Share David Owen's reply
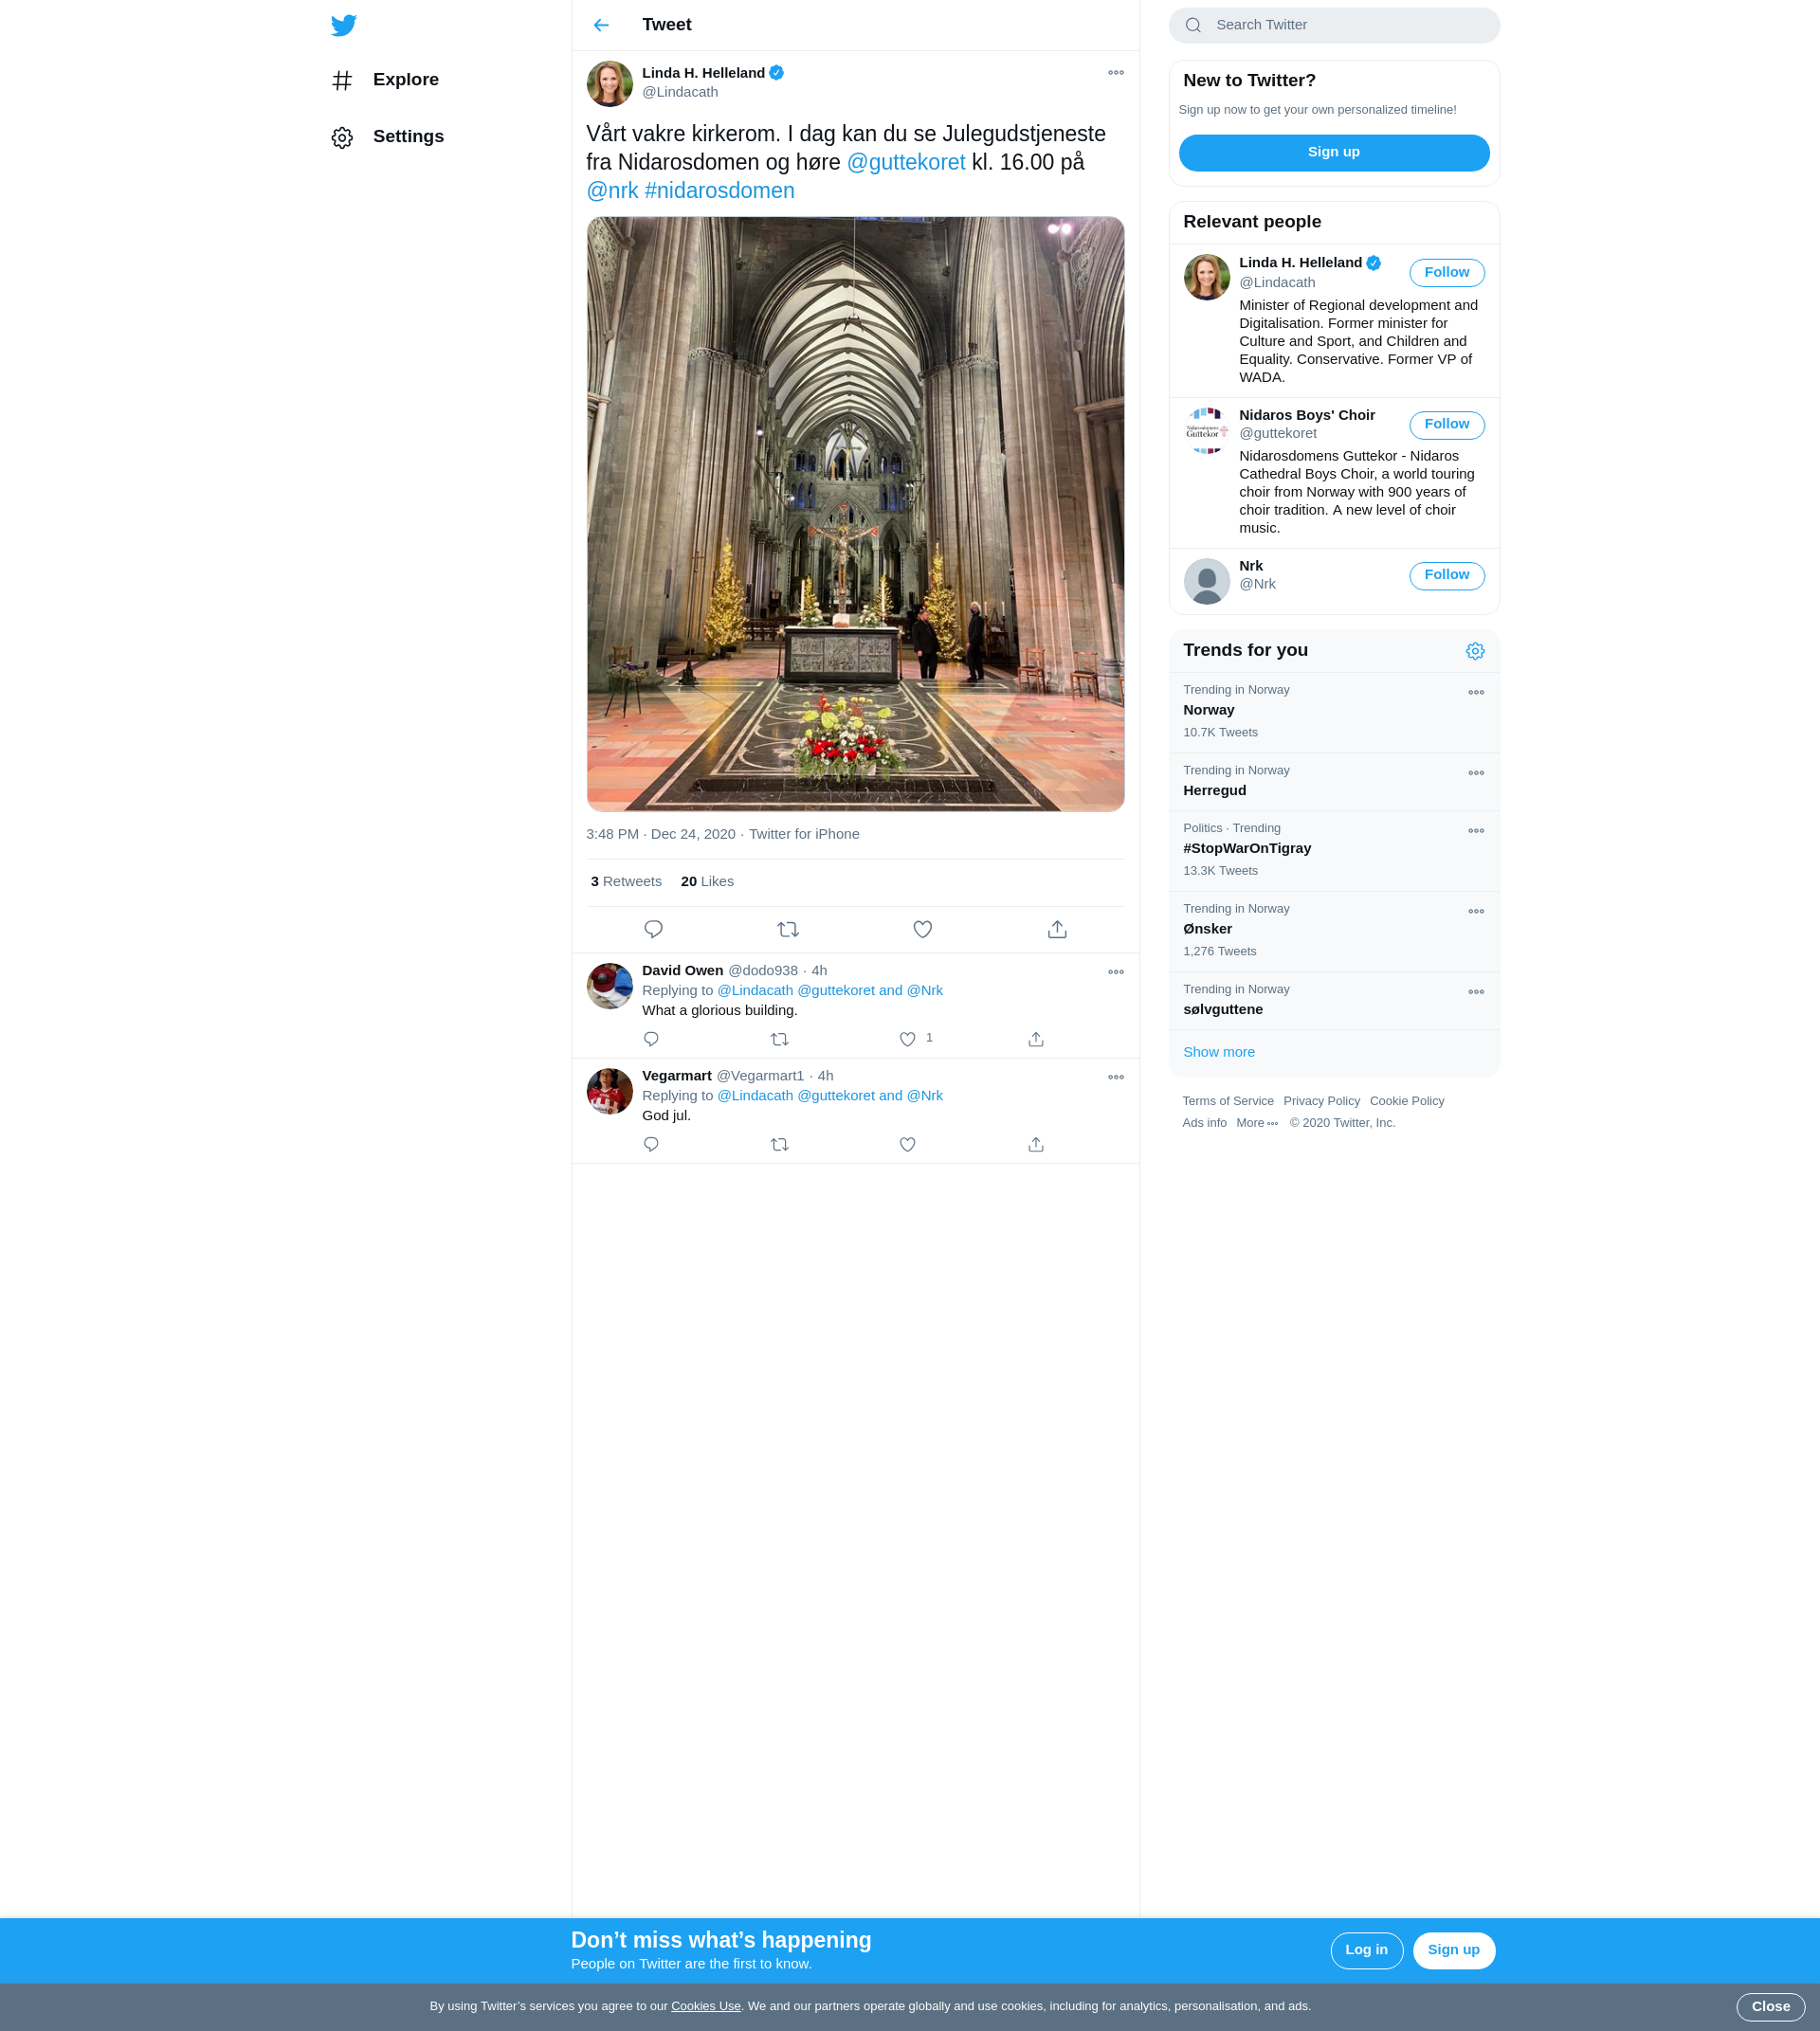Screen dimensions: 1820x2031 pyautogui.click(x=1035, y=1039)
